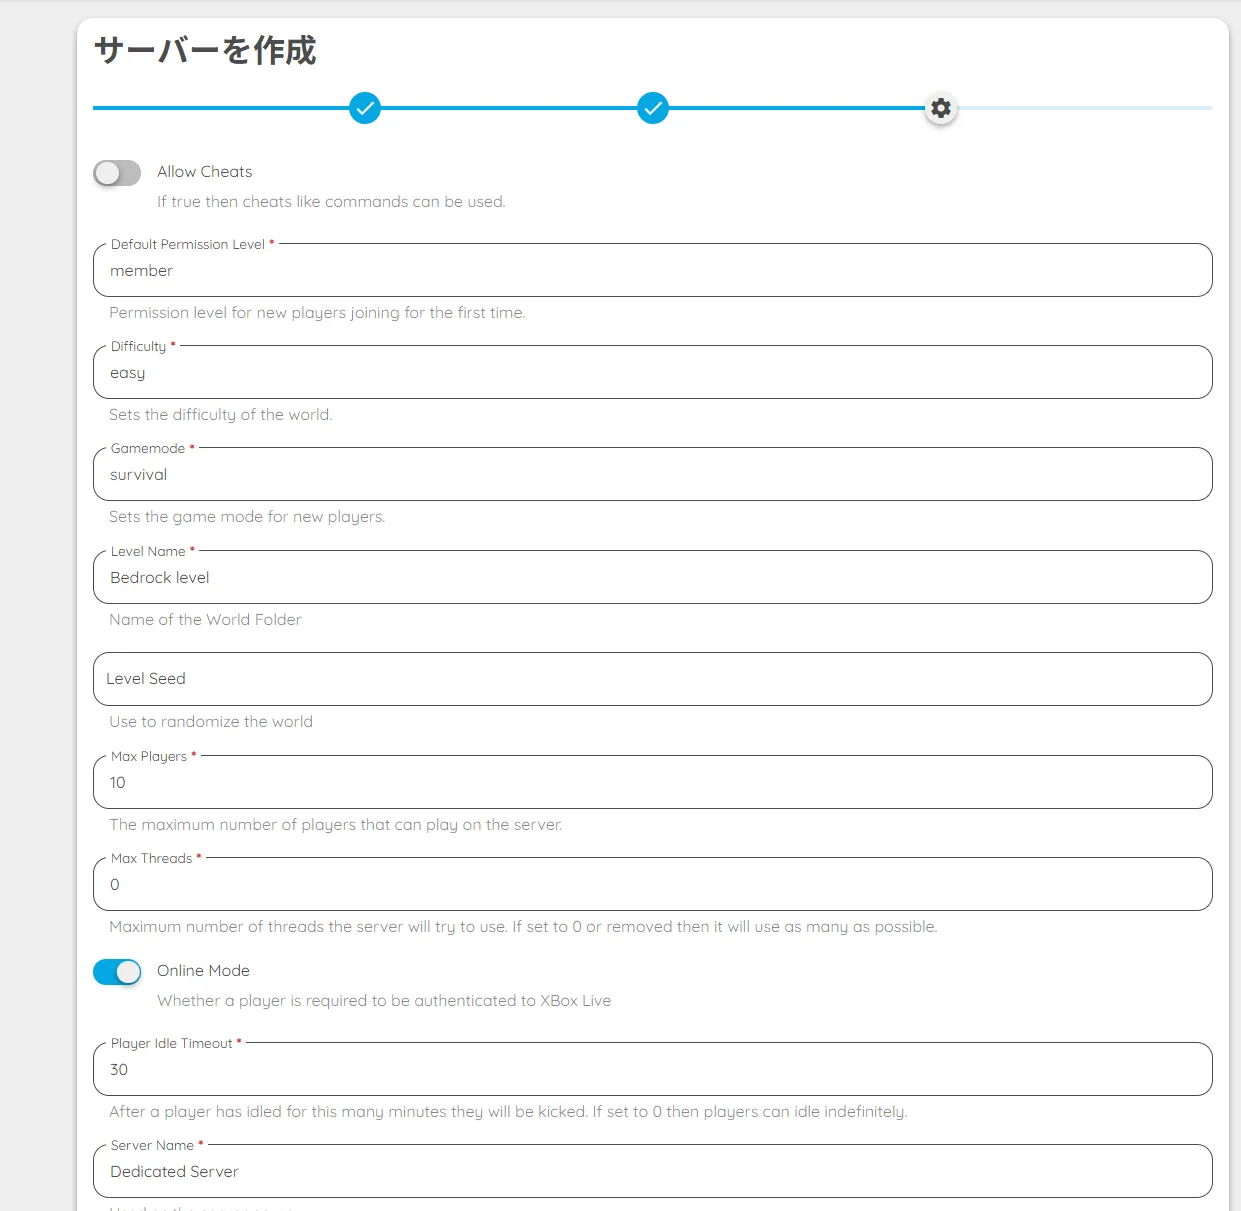Click the Player Idle Timeout field
Image resolution: width=1241 pixels, height=1211 pixels.
click(652, 1070)
